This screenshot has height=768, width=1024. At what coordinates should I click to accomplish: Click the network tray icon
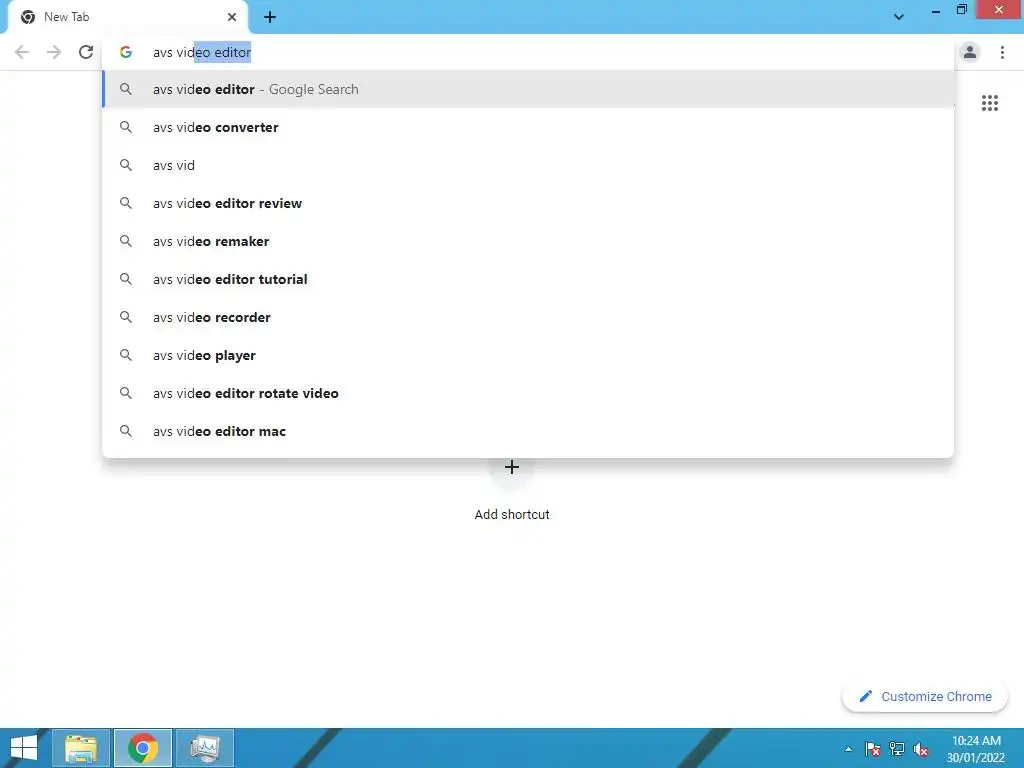pos(897,749)
